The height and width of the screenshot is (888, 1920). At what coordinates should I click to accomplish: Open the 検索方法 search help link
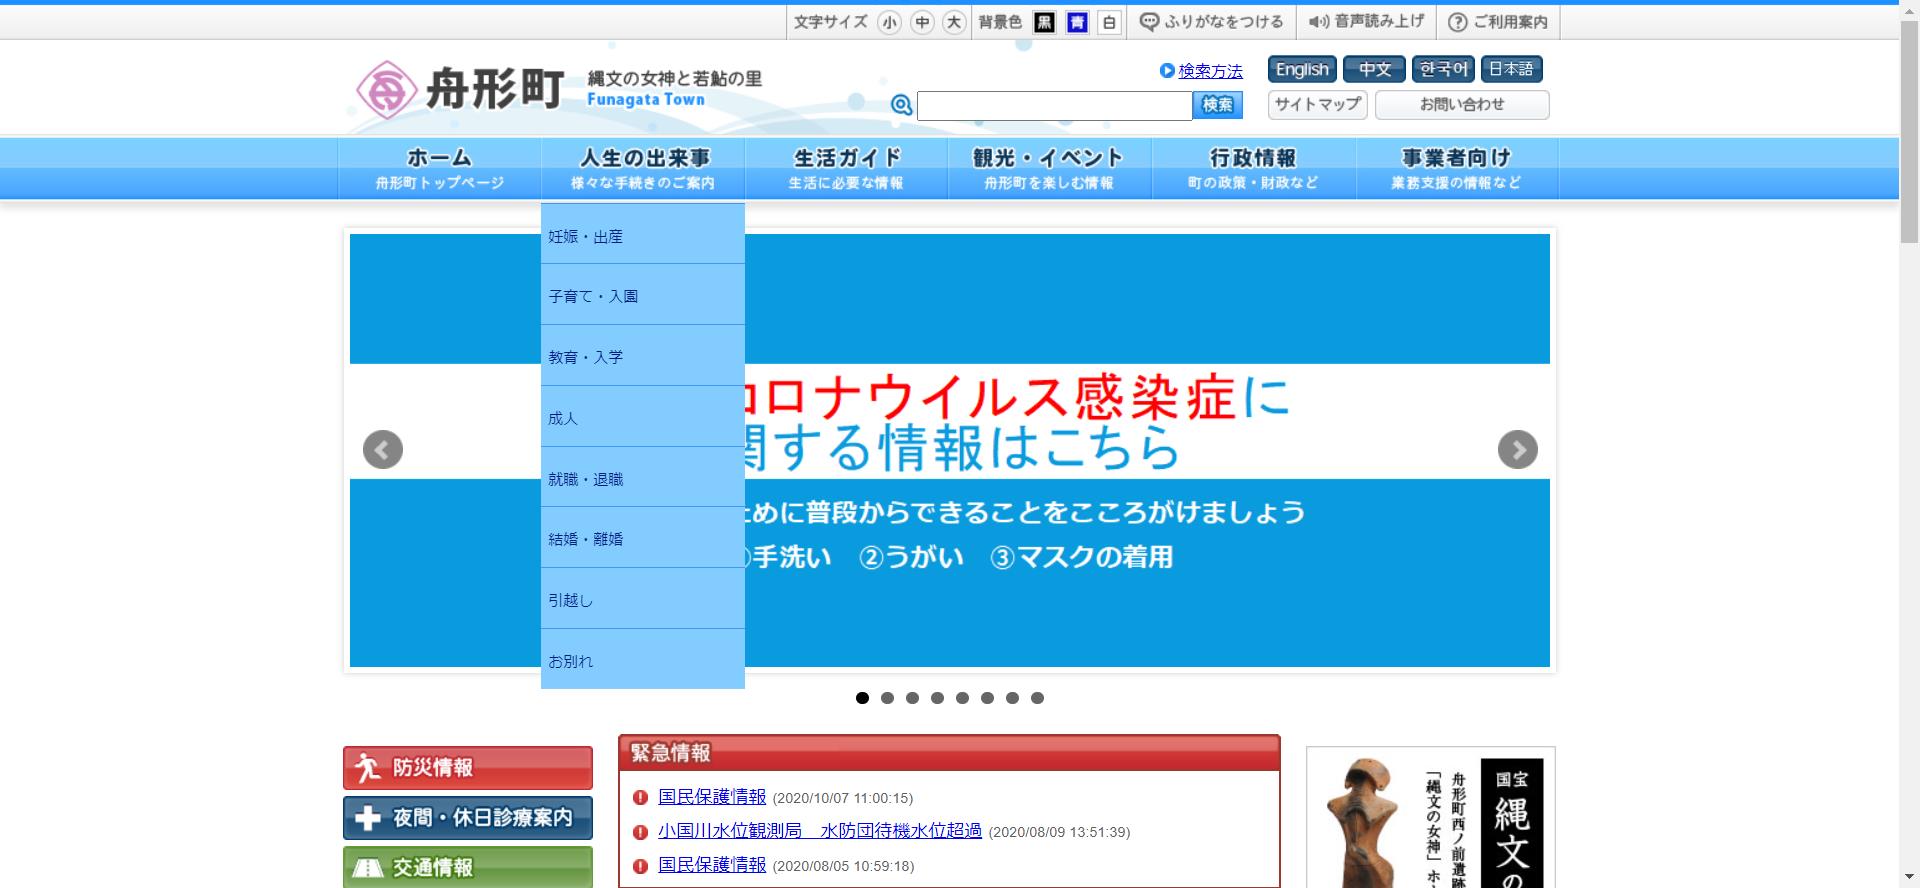[1210, 71]
